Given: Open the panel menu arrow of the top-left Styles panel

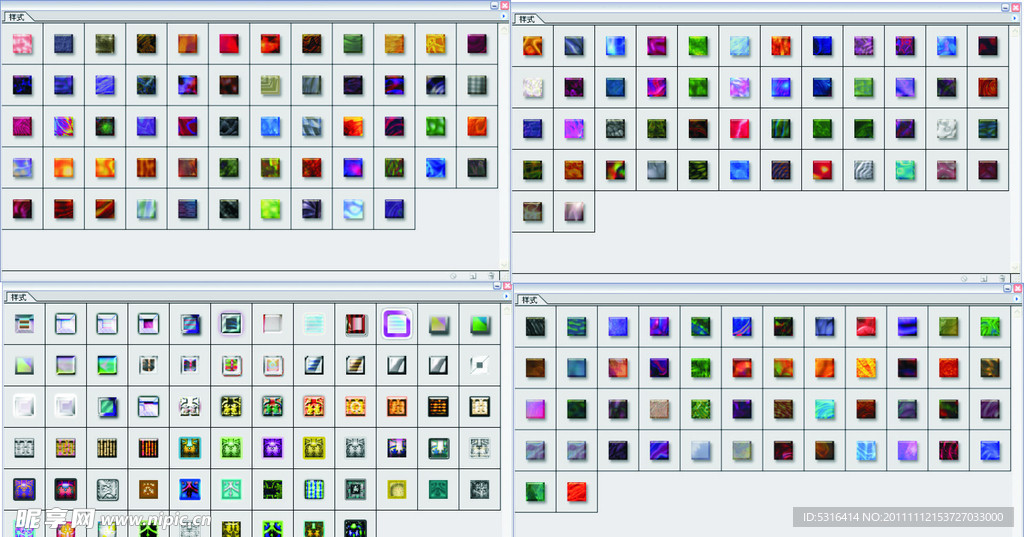Looking at the screenshot, I should pyautogui.click(x=504, y=16).
